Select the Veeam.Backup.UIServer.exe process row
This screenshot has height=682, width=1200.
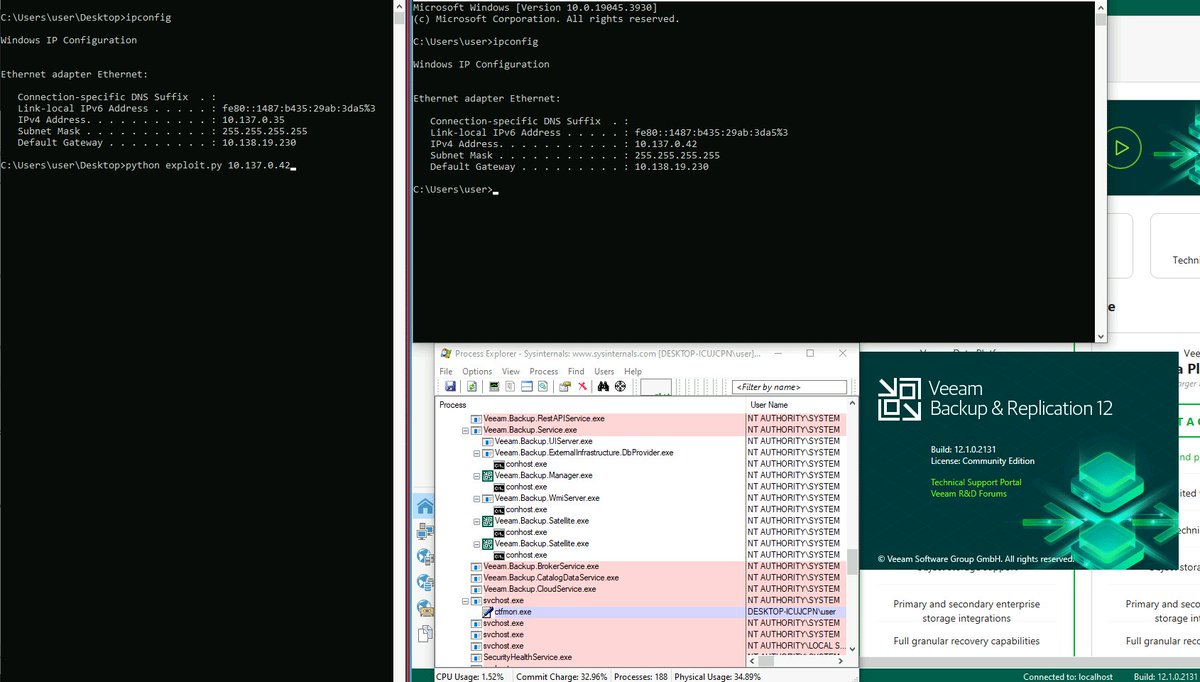point(642,441)
